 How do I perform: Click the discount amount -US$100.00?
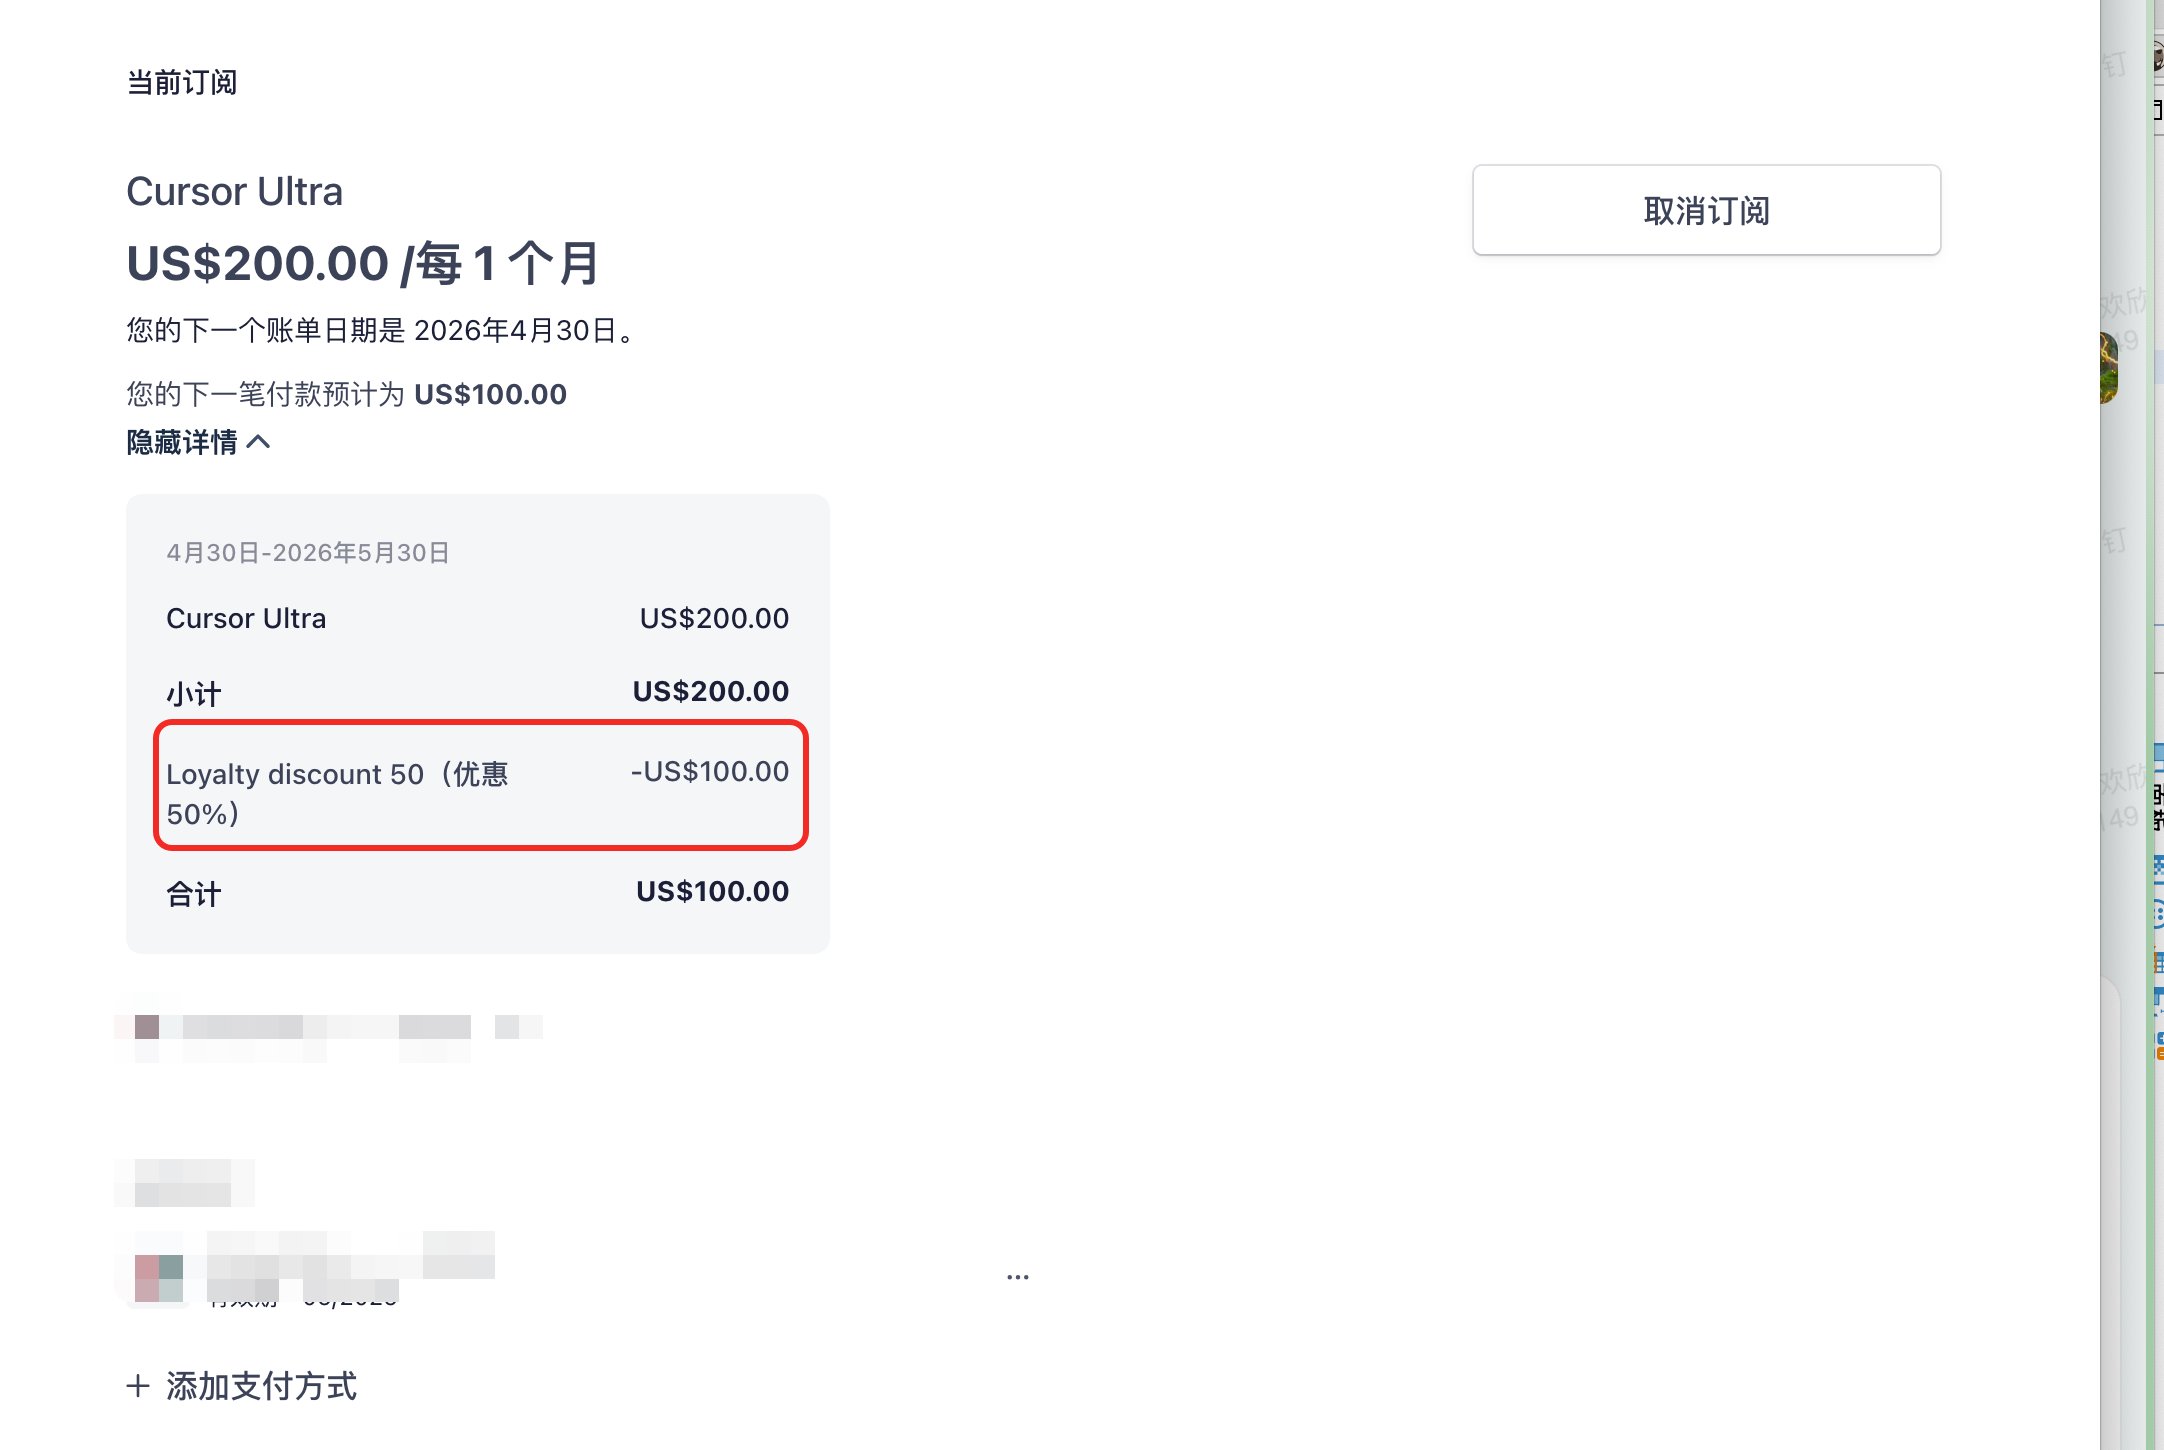(710, 771)
